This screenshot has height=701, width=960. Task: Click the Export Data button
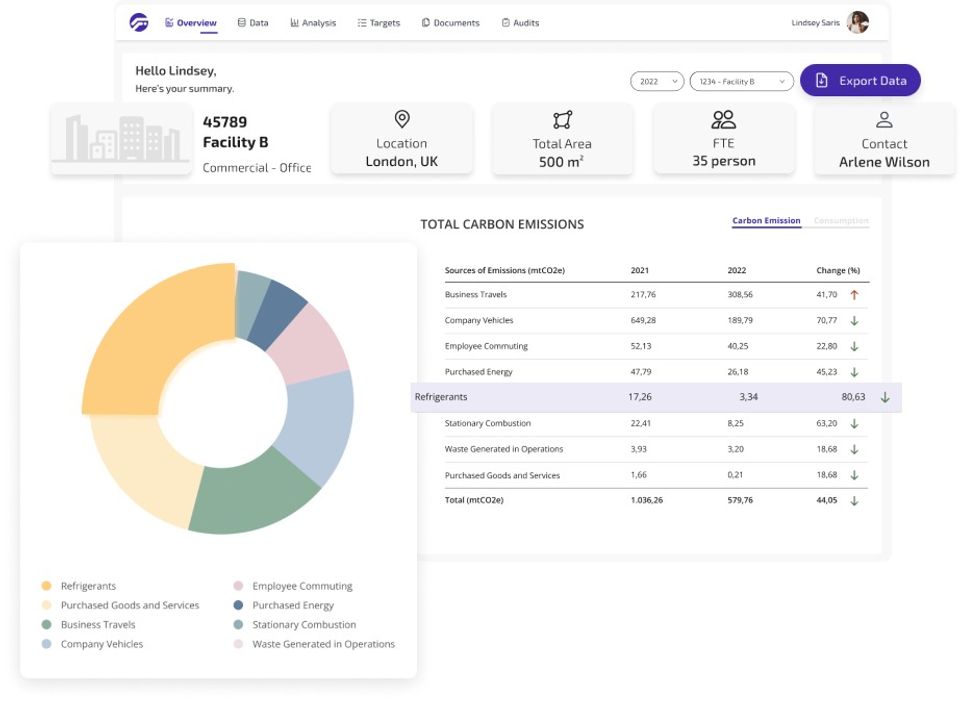(x=860, y=80)
